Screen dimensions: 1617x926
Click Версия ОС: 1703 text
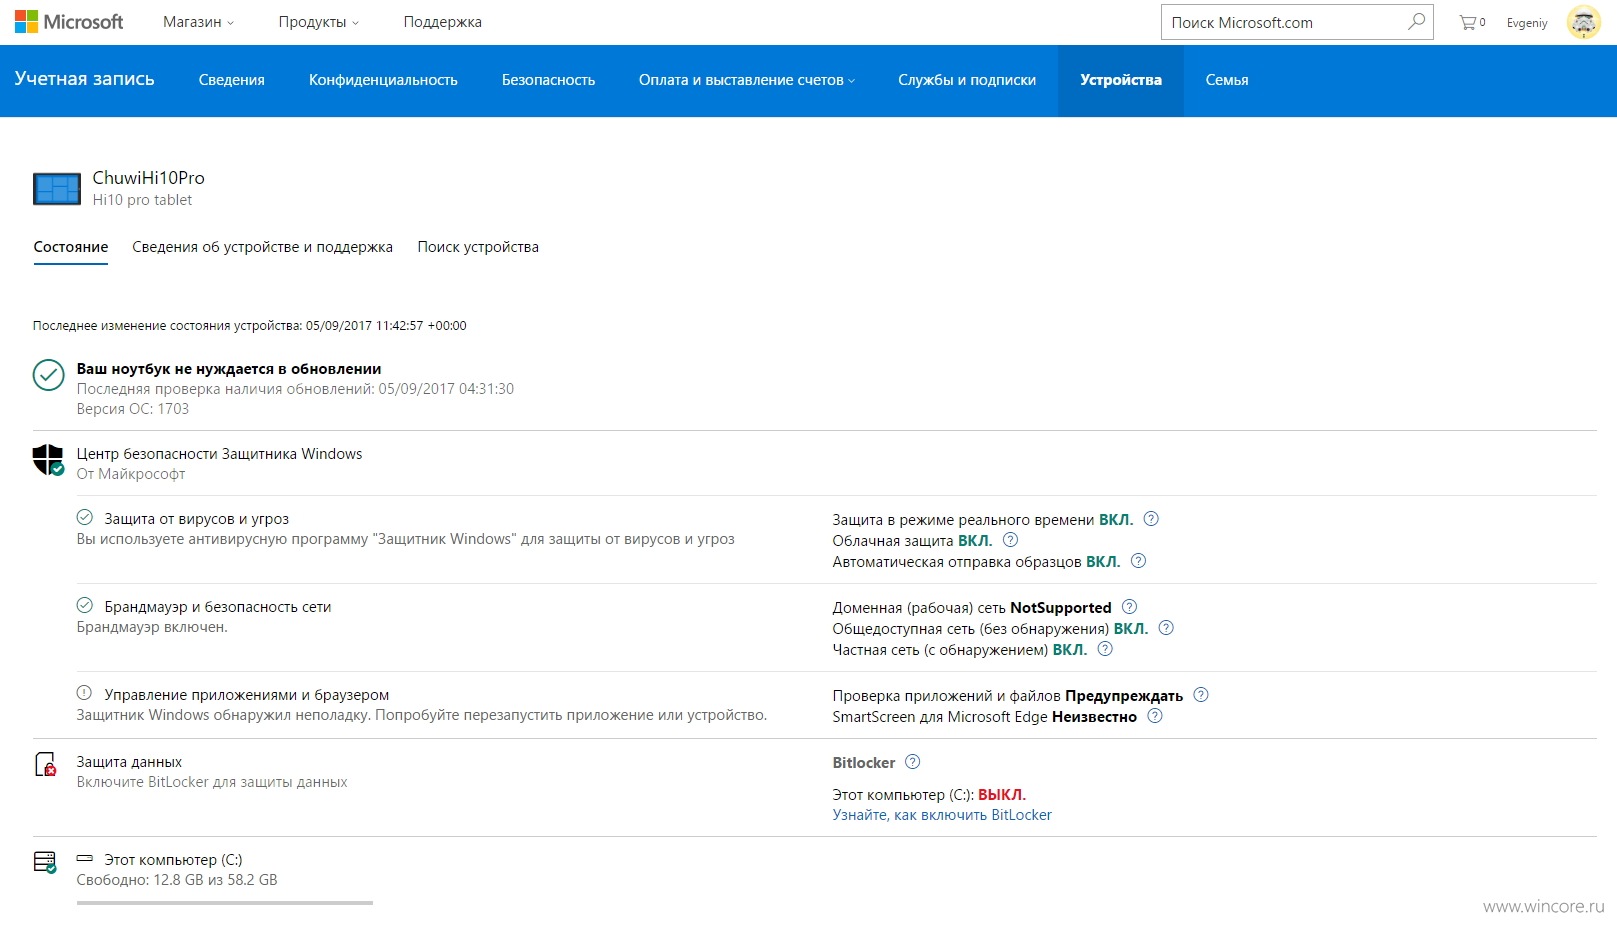point(133,409)
